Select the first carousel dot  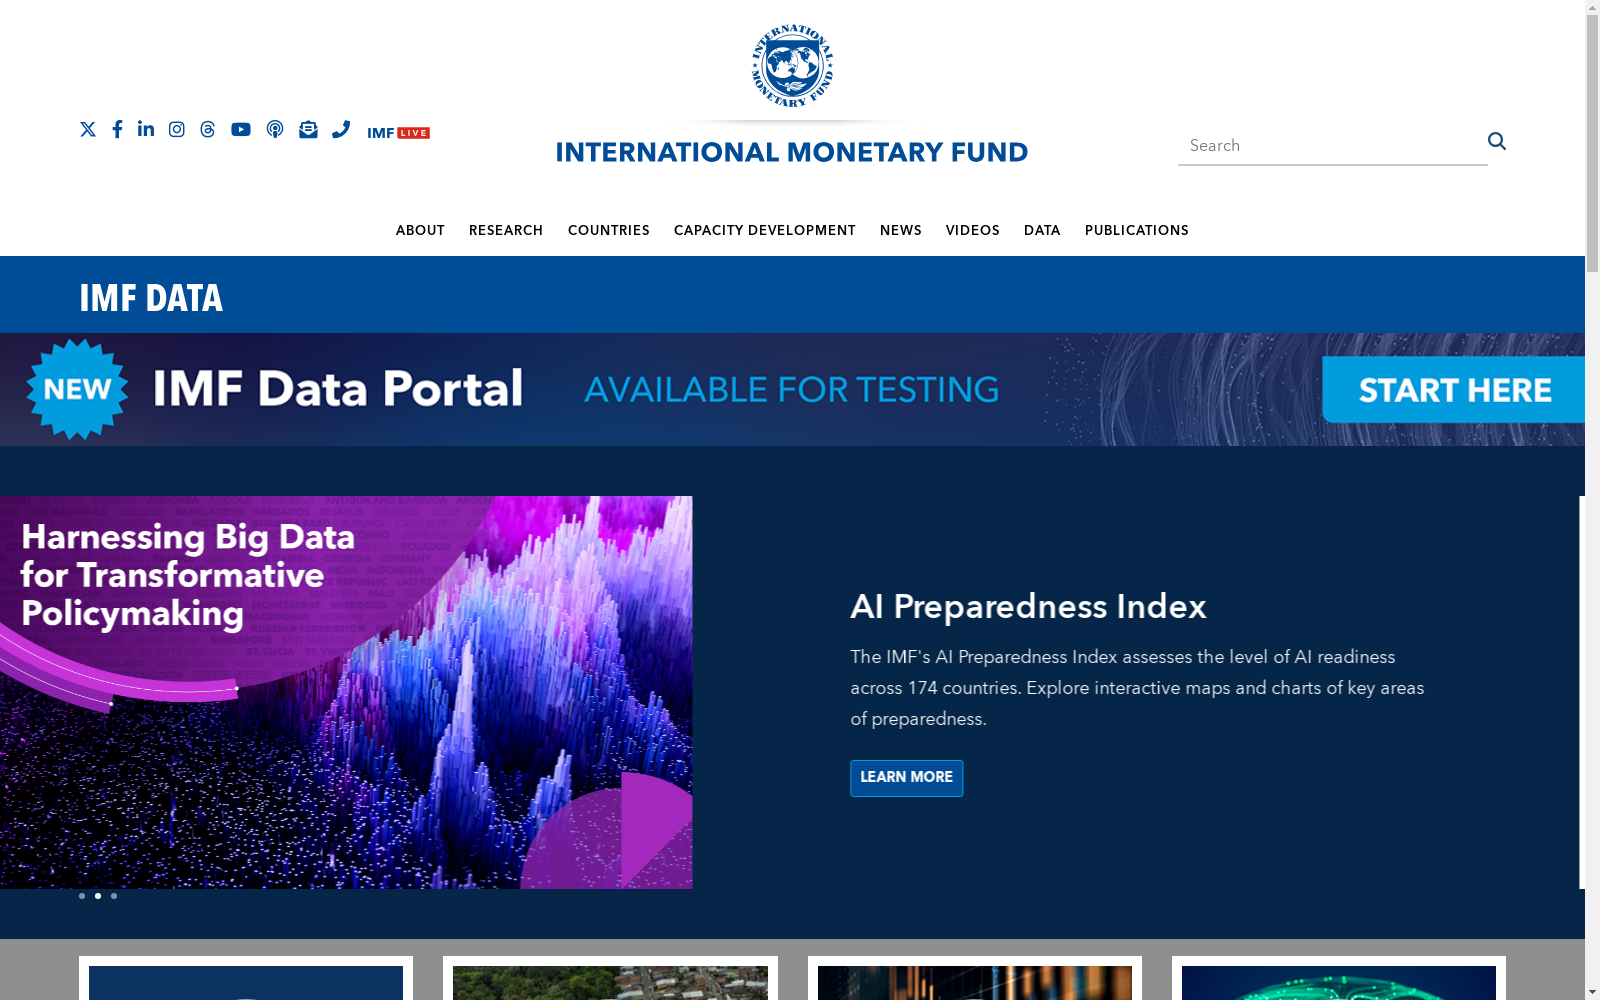(82, 896)
